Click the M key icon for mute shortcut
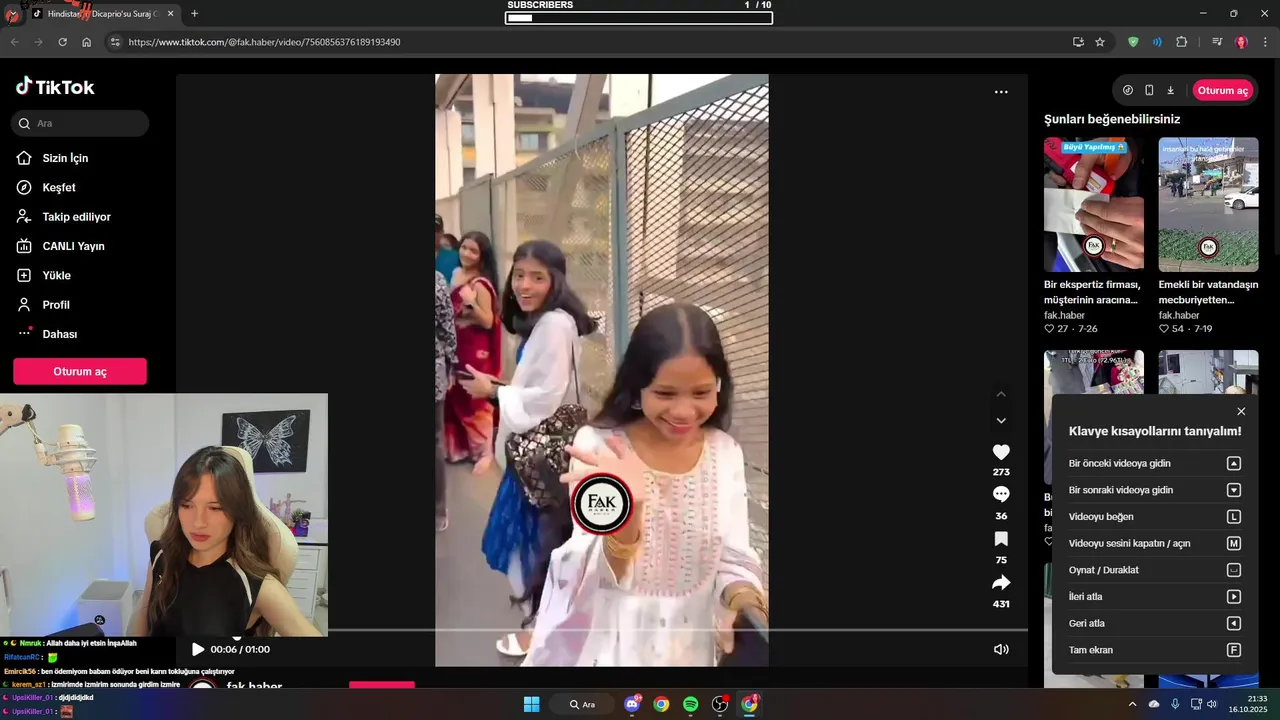1280x720 pixels. pyautogui.click(x=1234, y=543)
